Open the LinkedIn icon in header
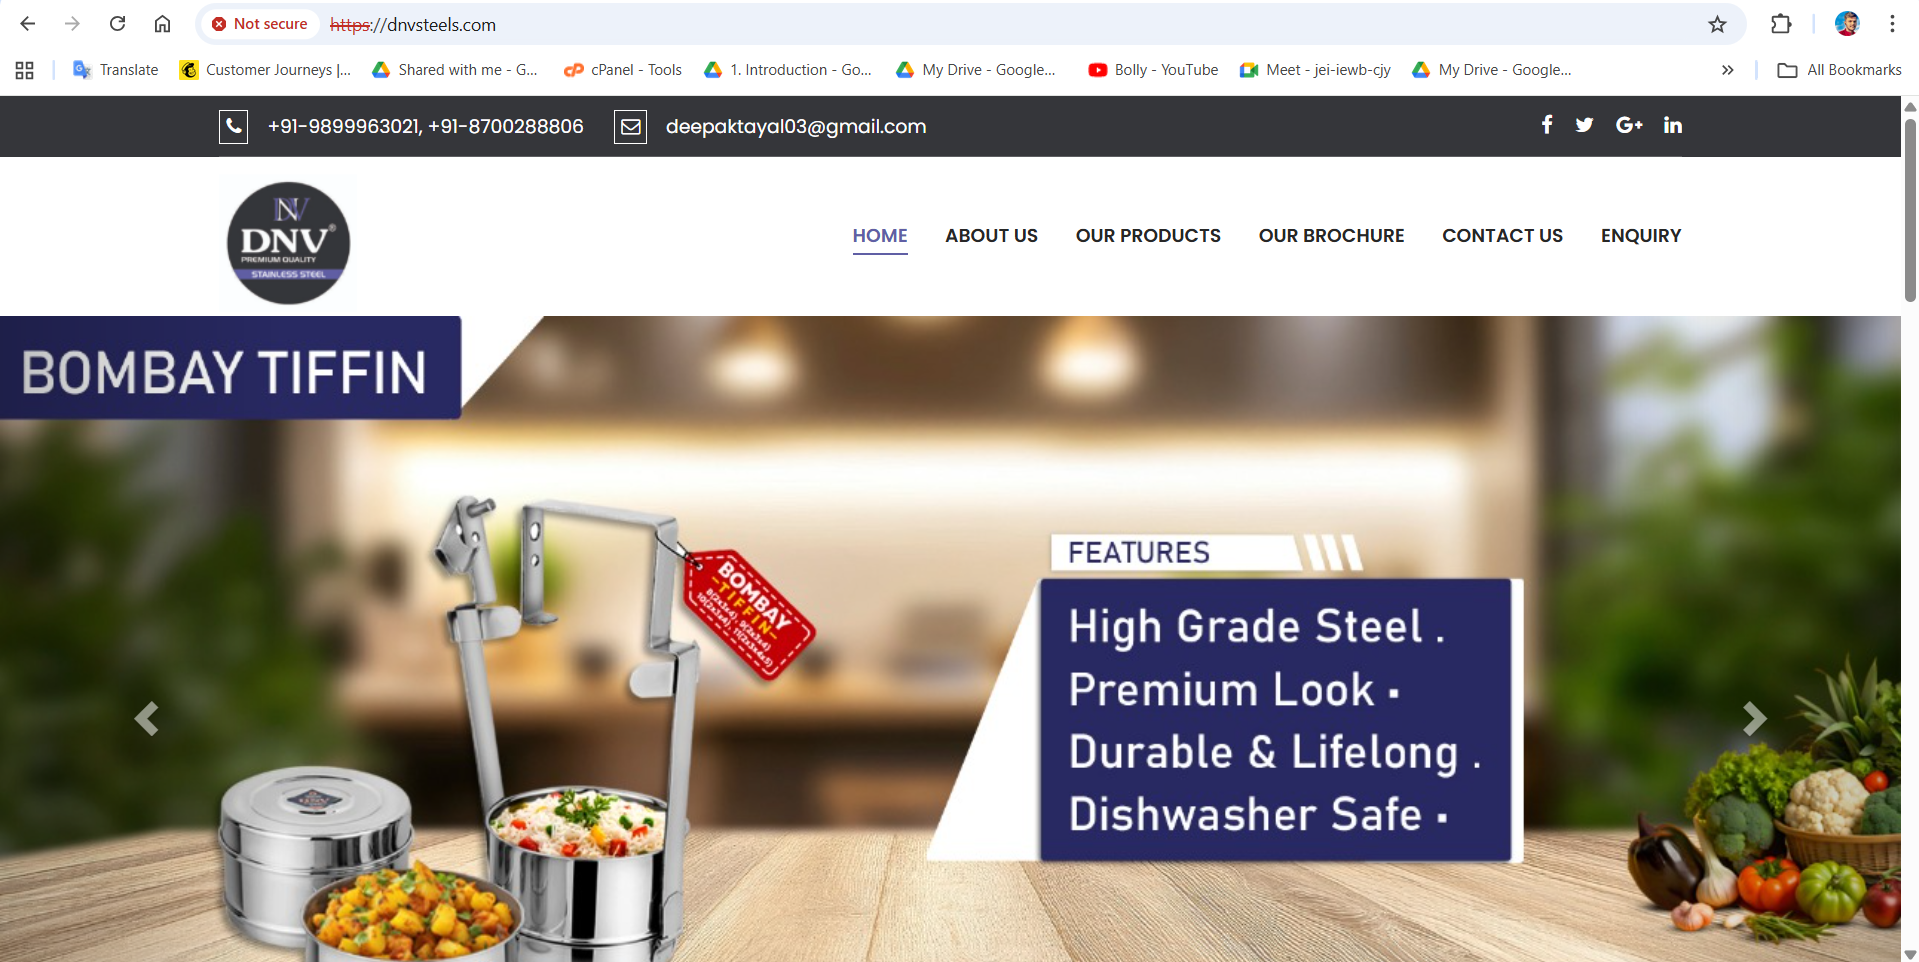 [1673, 125]
